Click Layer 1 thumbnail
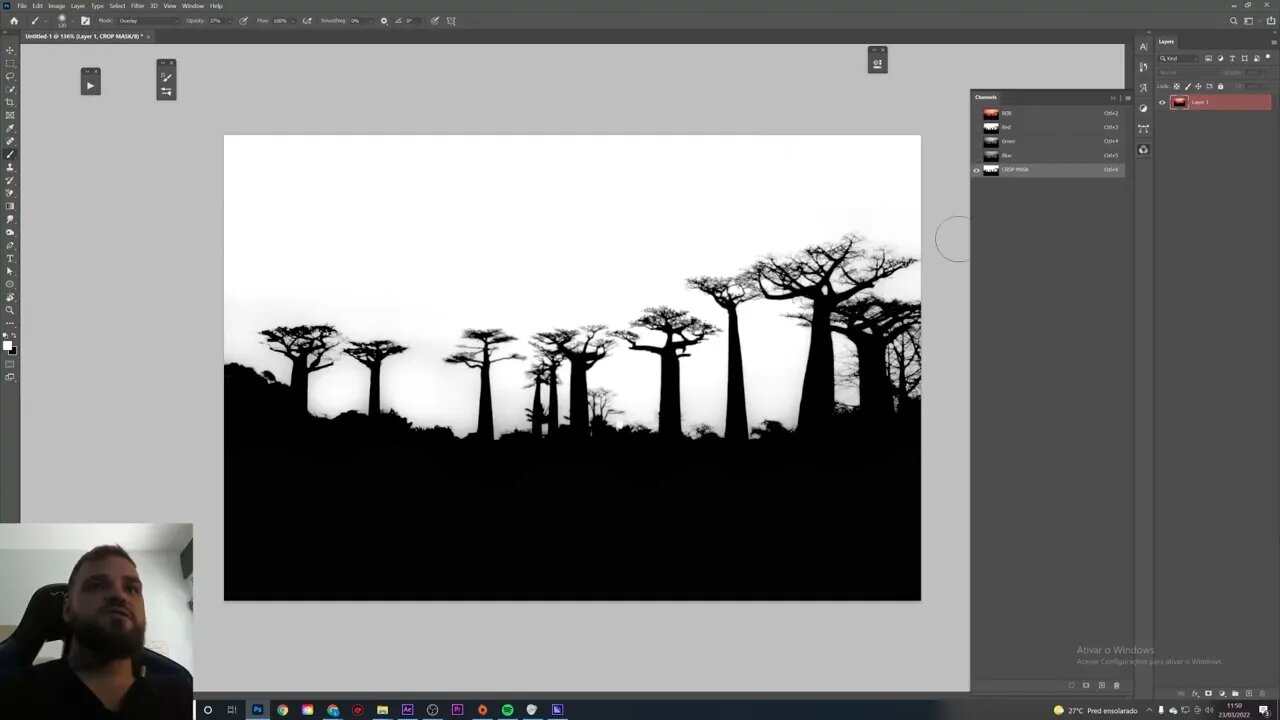 [x=1180, y=102]
